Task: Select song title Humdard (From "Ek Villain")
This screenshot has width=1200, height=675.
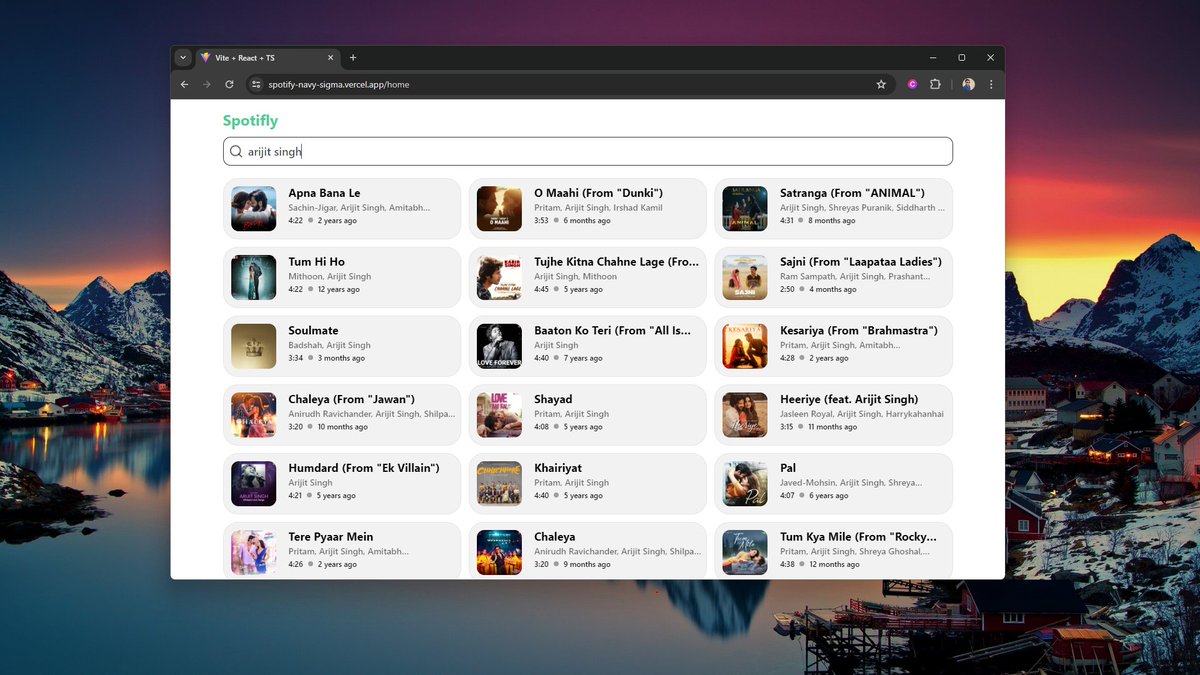Action: point(364,468)
